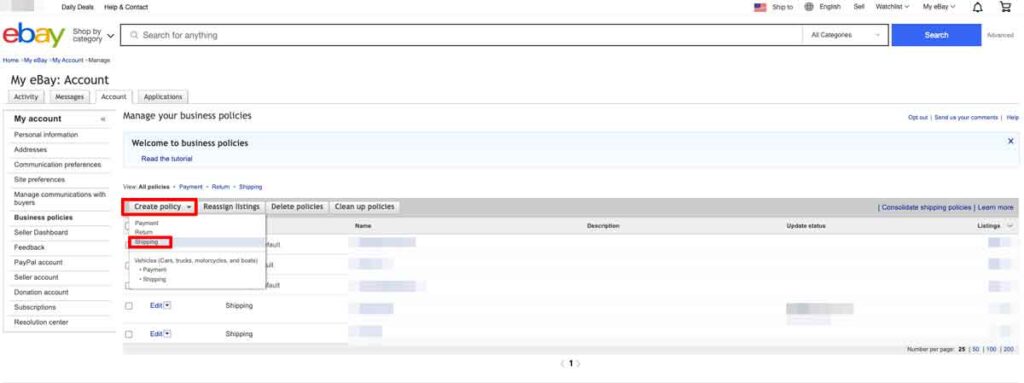
Task: Click the blue Search button
Action: point(936,35)
